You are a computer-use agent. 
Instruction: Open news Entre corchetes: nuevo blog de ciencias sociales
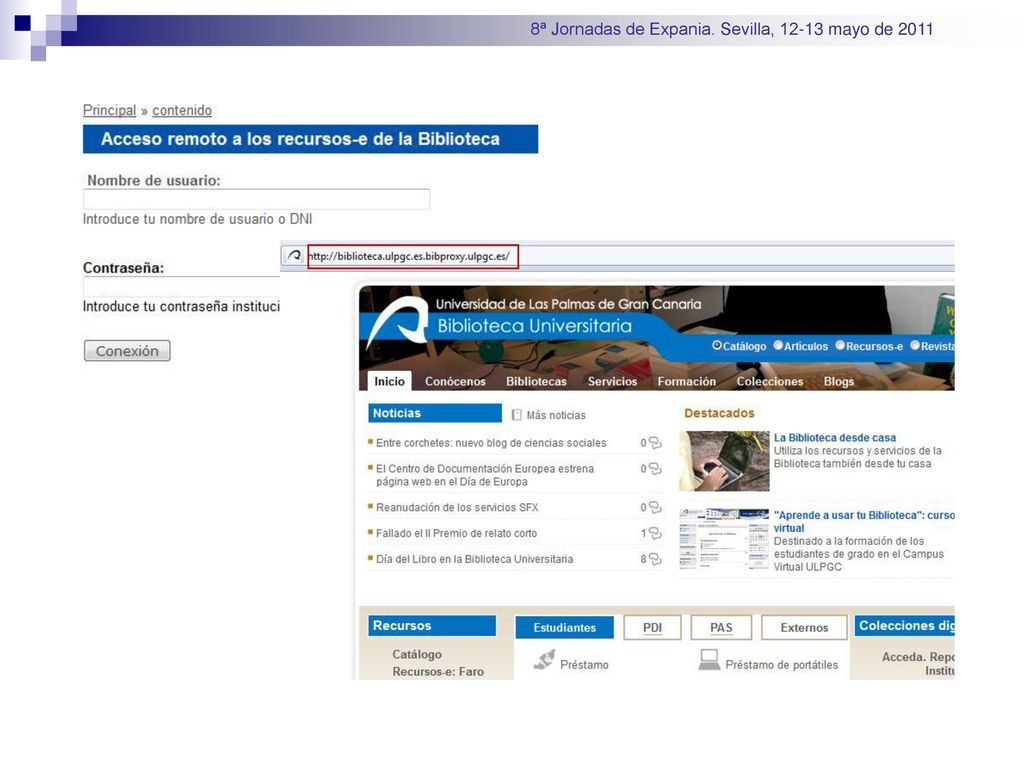coord(491,443)
